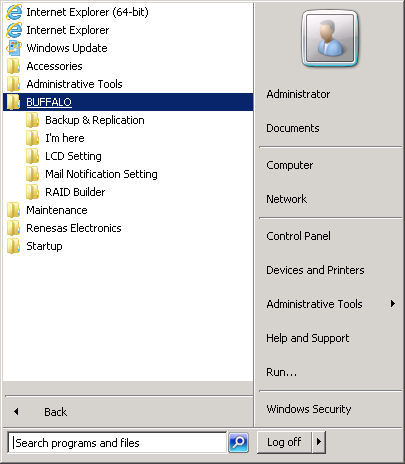The width and height of the screenshot is (405, 464).
Task: Expand Administrative Tools submenu arrow in right pane
Action: 393,304
